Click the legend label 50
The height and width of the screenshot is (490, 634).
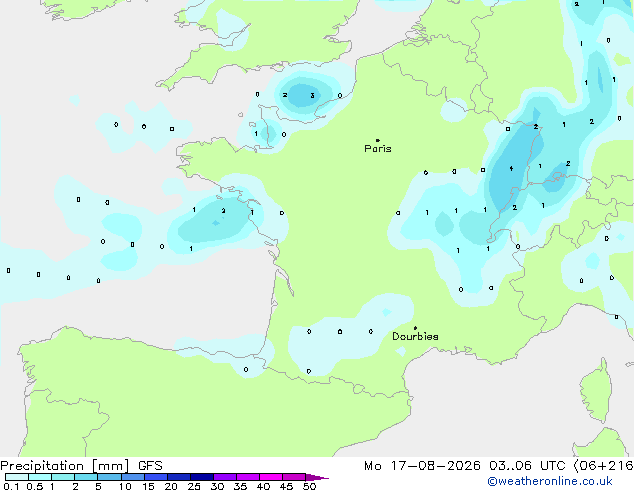[x=310, y=486]
